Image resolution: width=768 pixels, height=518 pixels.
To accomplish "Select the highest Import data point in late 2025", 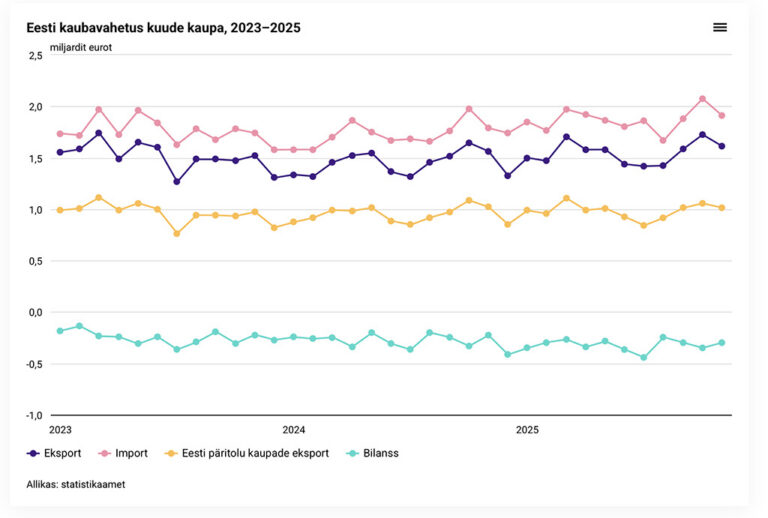I will click(x=703, y=99).
